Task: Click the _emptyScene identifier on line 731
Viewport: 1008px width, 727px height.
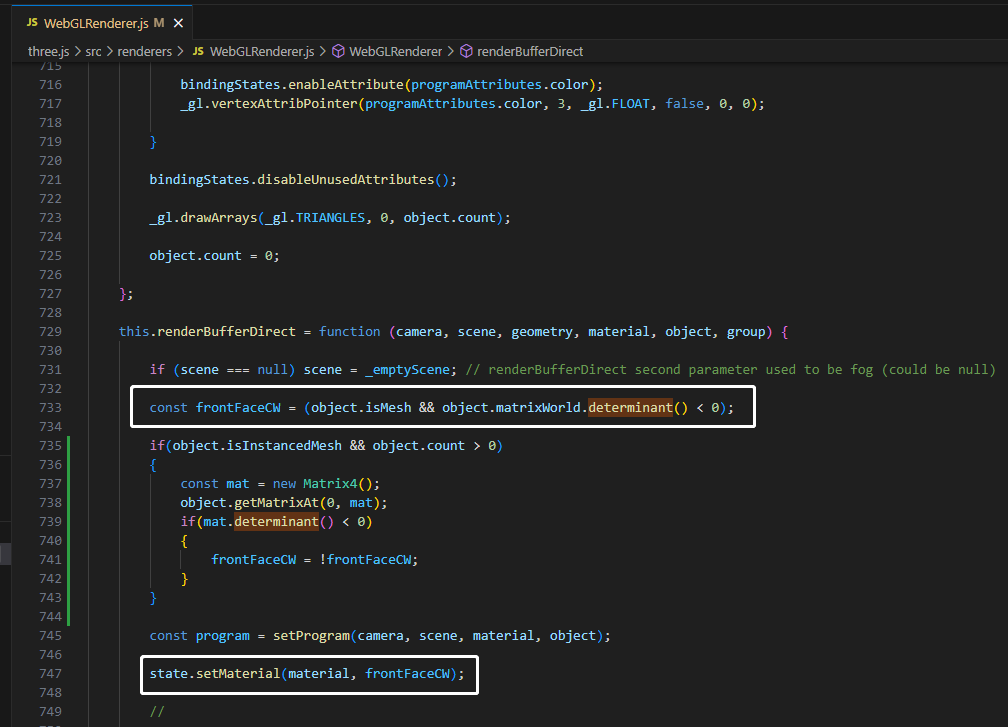Action: coord(408,370)
